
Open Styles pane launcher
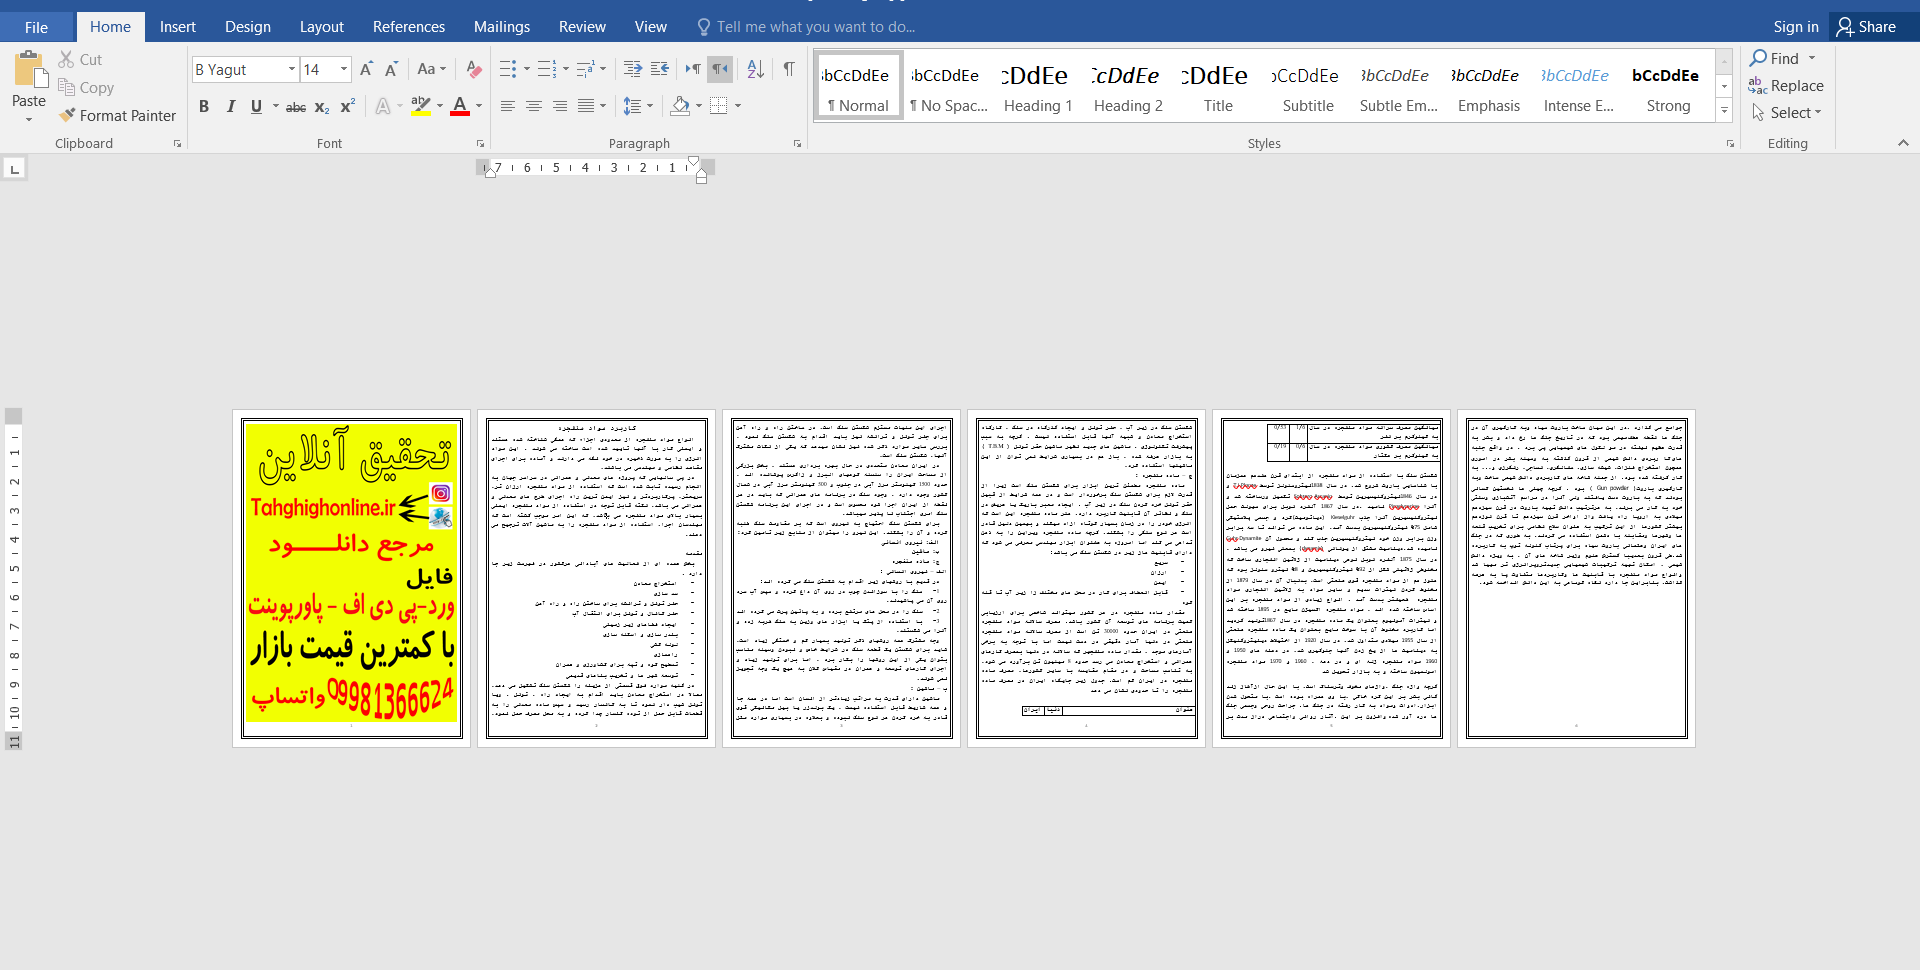coord(1730,144)
